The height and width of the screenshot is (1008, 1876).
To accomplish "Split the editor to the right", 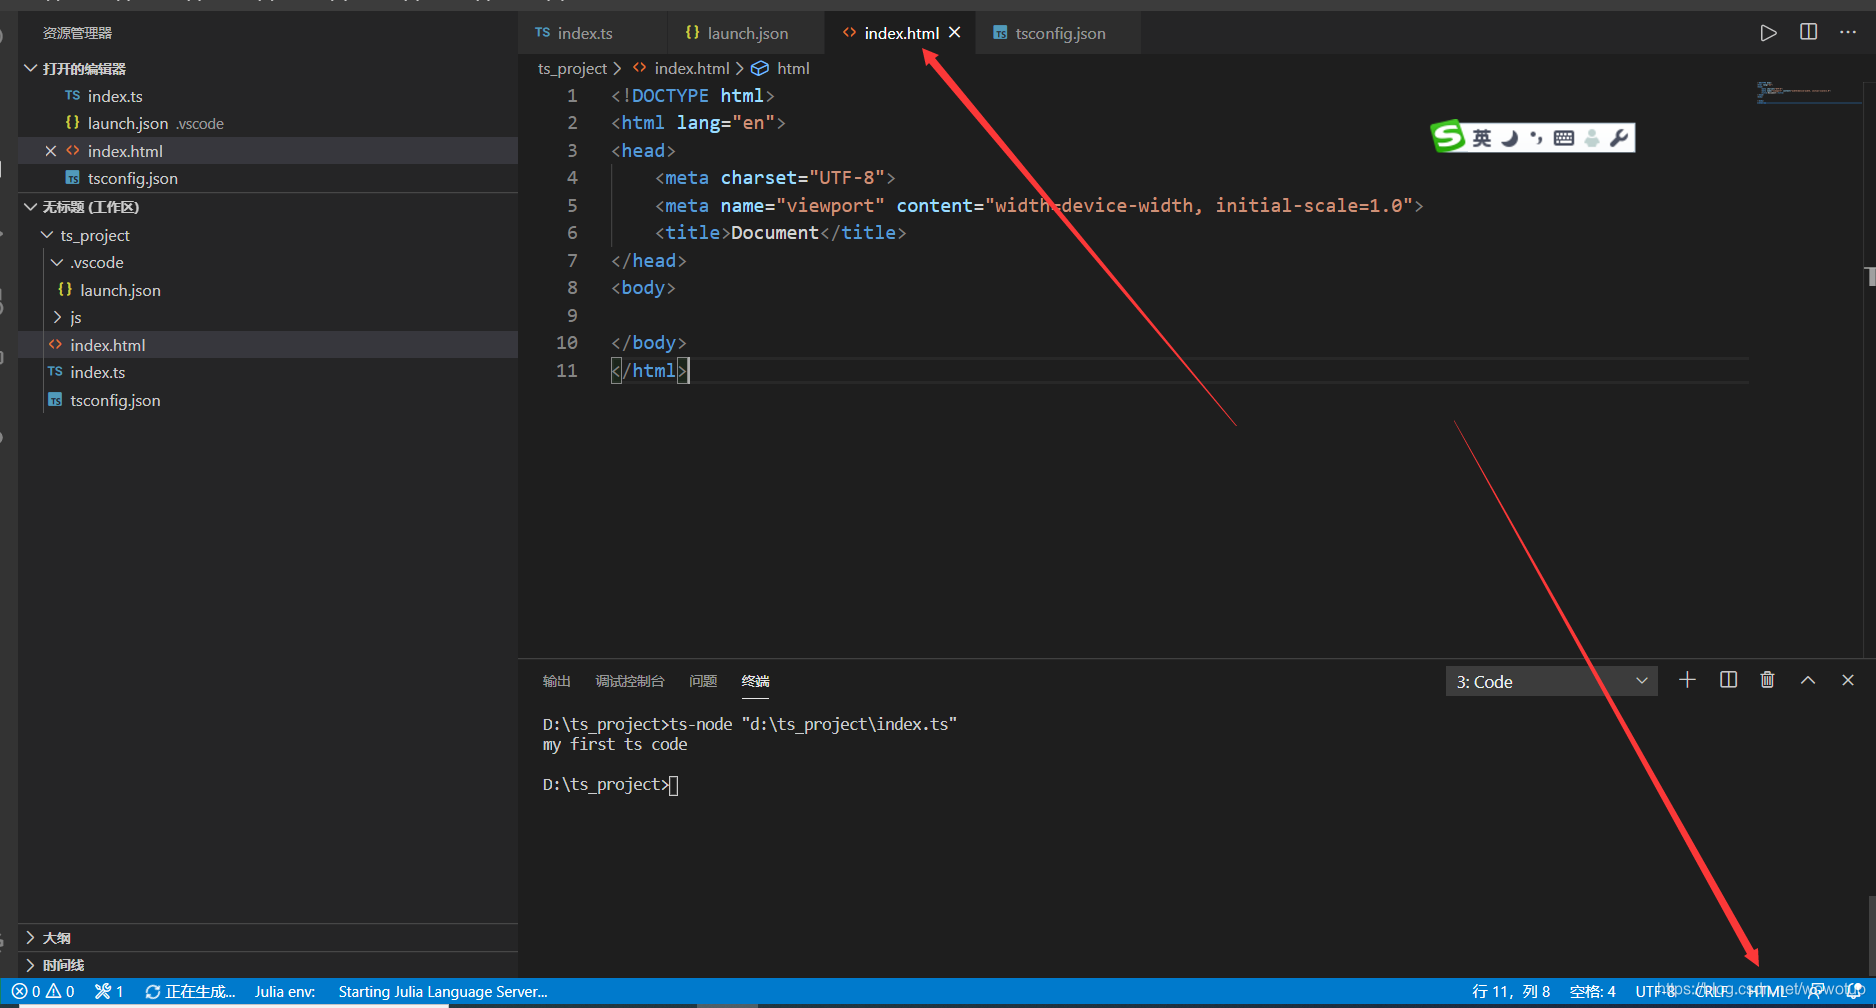I will point(1808,32).
